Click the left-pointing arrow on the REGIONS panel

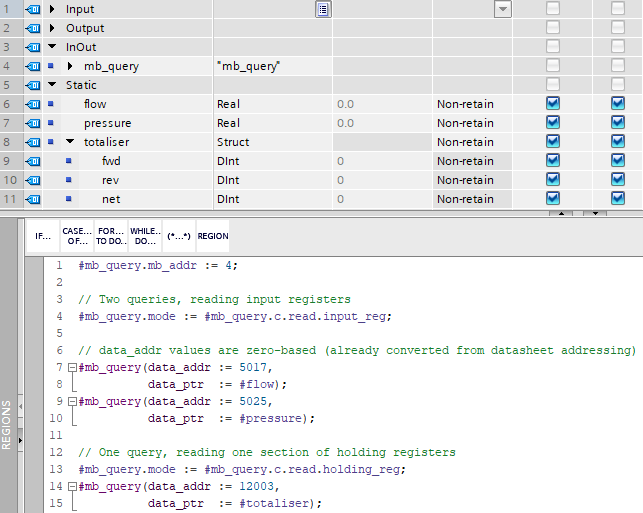click(21, 406)
